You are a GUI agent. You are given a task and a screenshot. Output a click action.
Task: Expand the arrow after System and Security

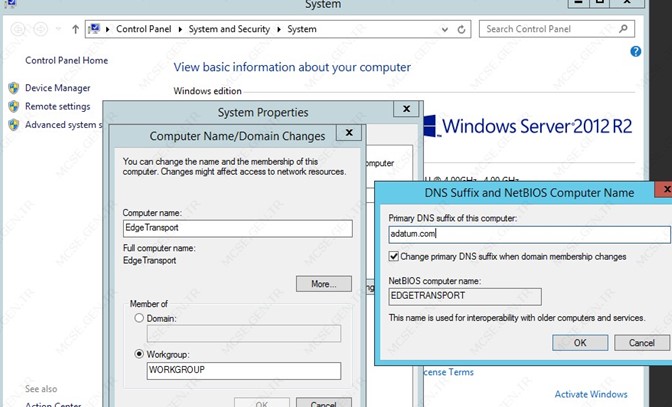click(279, 29)
